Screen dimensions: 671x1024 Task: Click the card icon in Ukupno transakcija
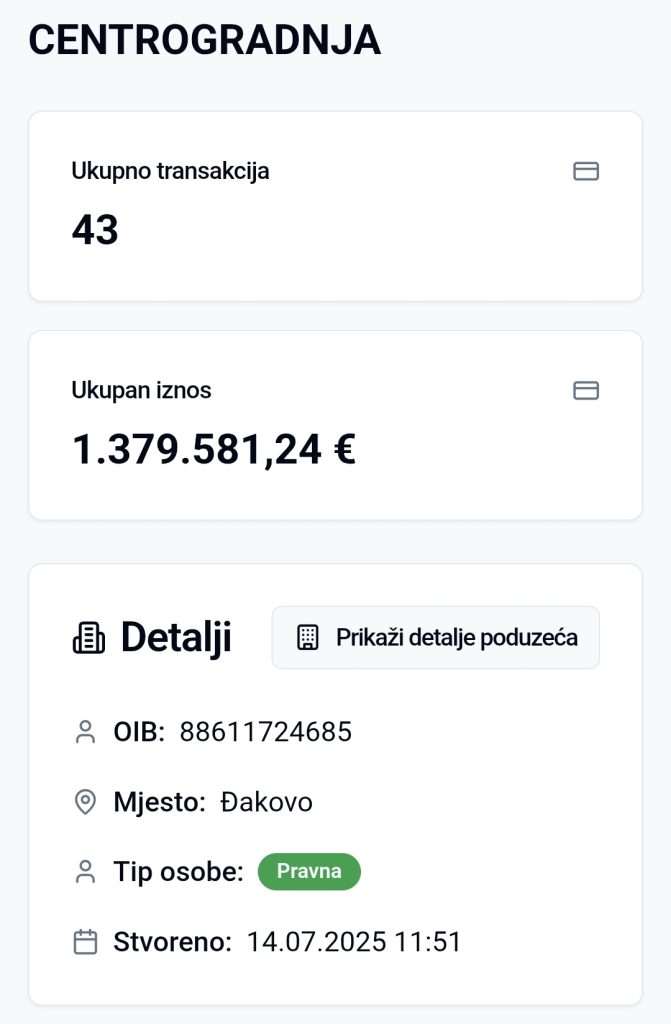(x=585, y=172)
